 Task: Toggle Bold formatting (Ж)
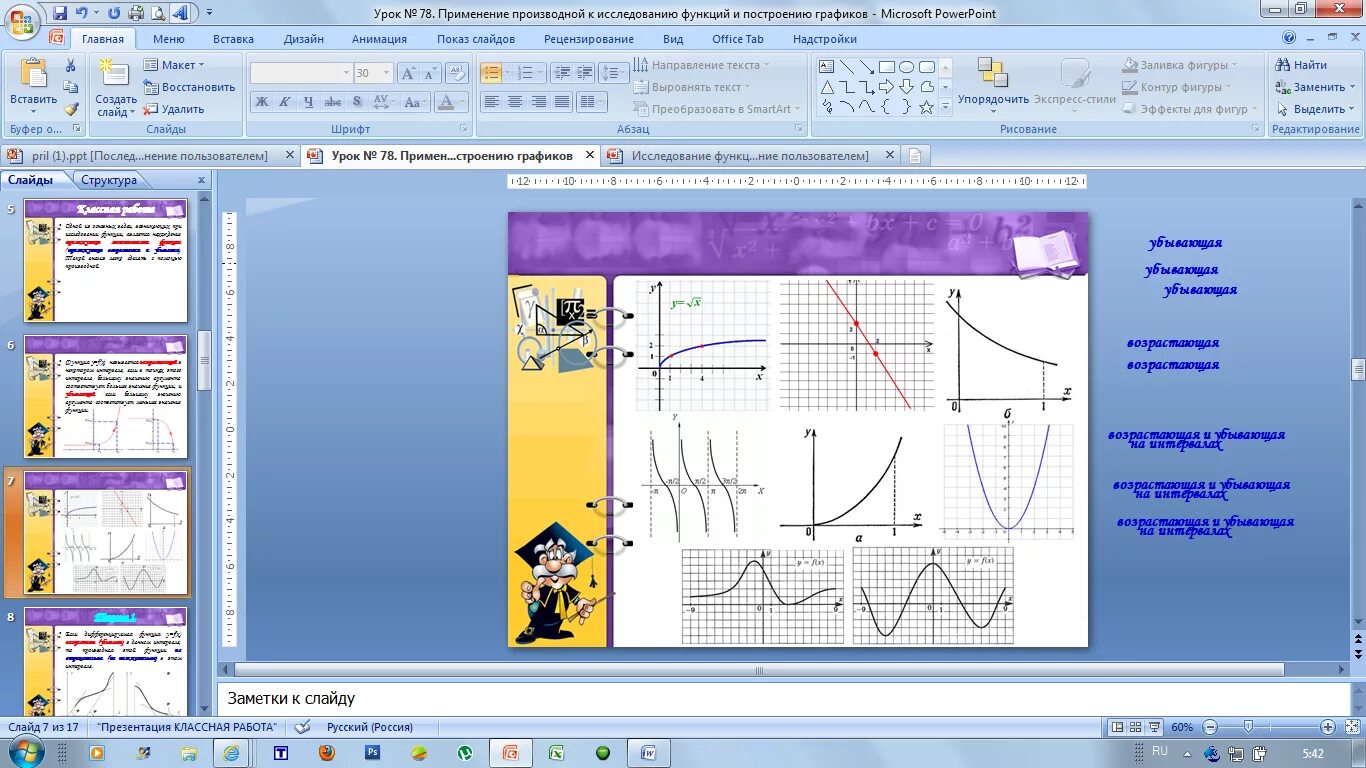[x=262, y=102]
